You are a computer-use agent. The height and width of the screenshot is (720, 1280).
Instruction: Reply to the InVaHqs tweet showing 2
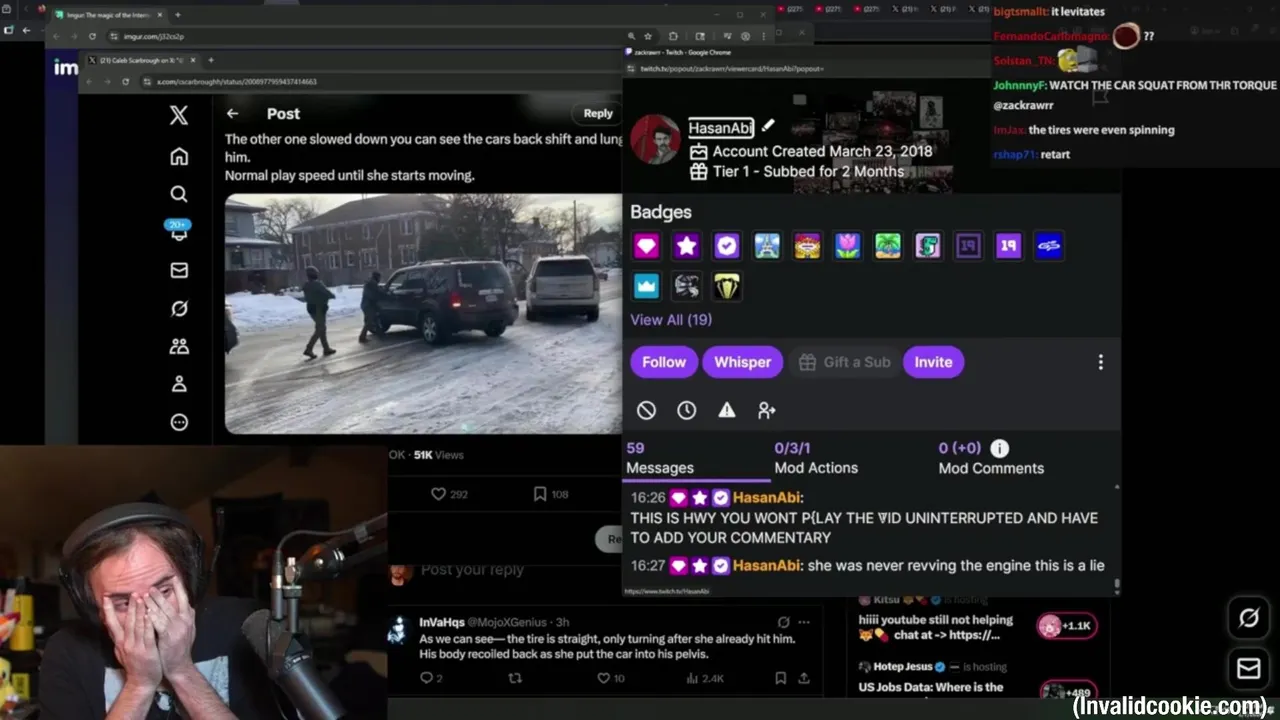431,678
